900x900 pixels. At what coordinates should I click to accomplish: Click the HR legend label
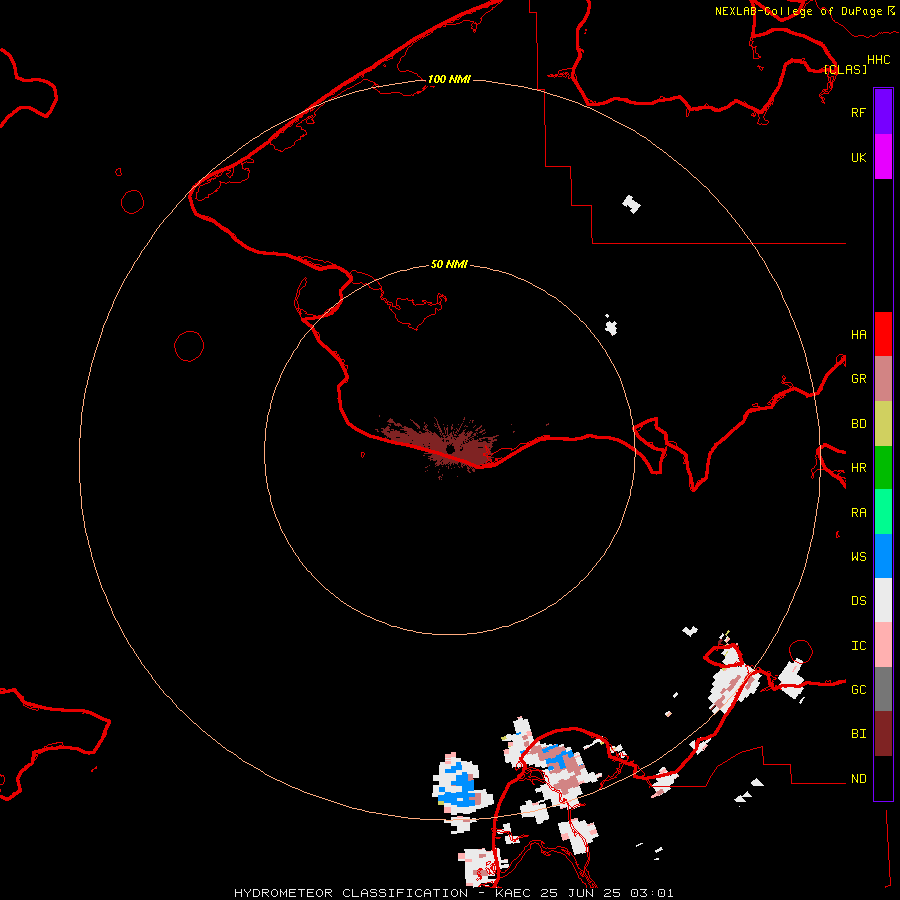(x=858, y=468)
